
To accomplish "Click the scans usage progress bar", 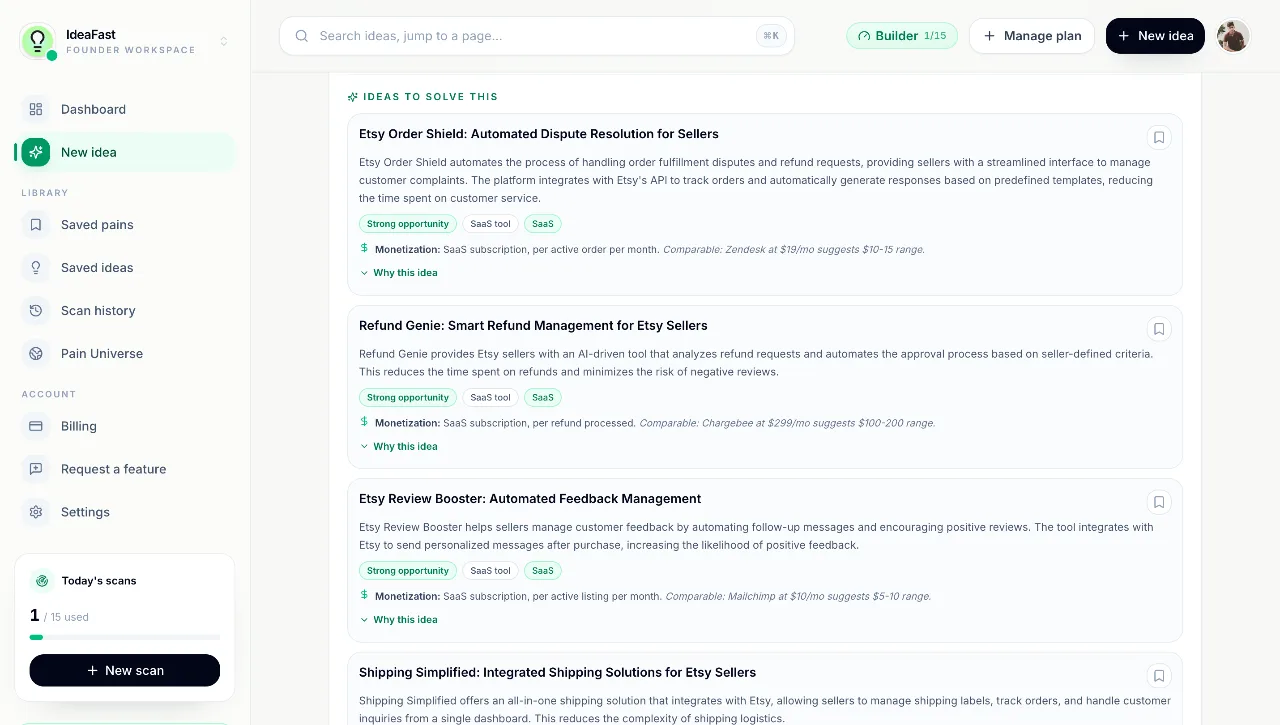I will tap(125, 637).
